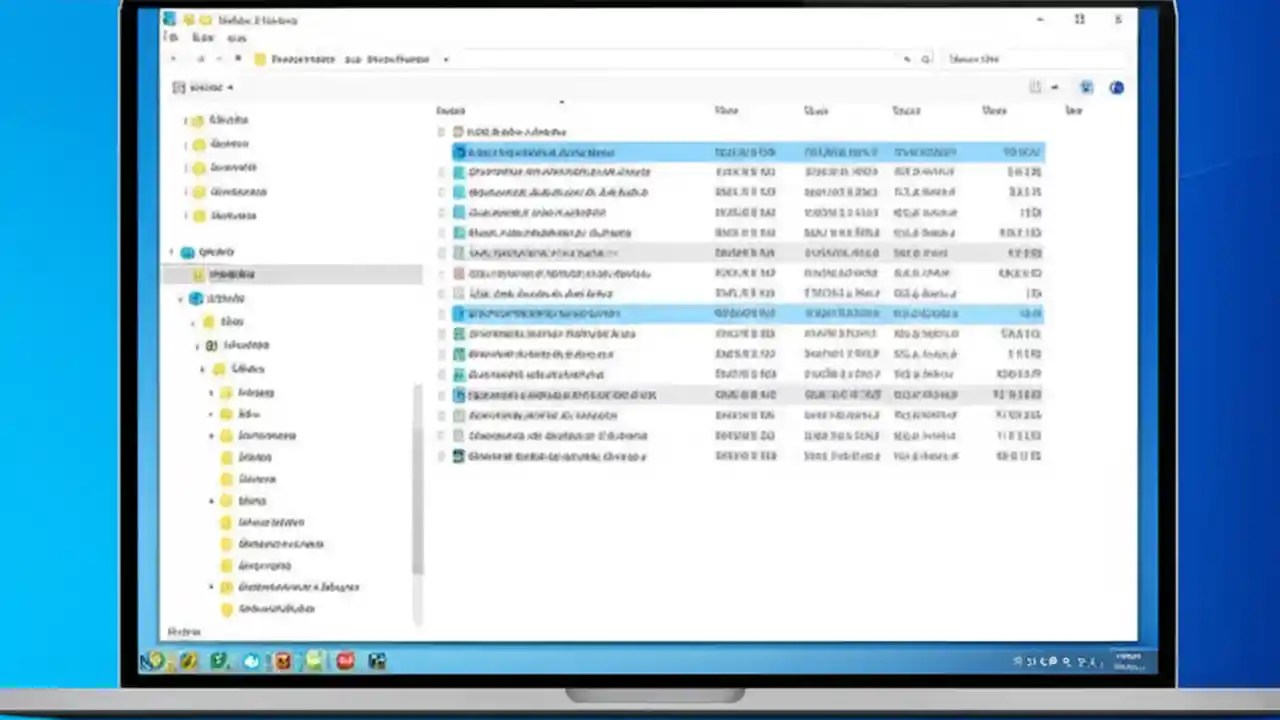Viewport: 1280px width, 720px height.
Task: Click the back navigation arrow
Action: tap(173, 59)
